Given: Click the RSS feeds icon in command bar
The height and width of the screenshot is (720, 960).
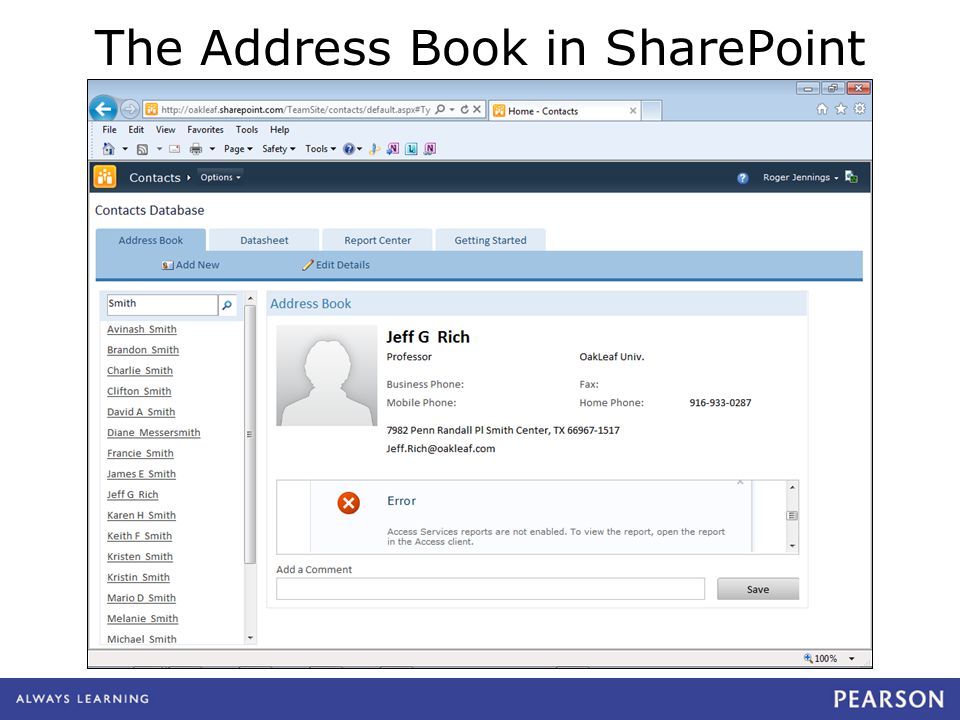Looking at the screenshot, I should [x=142, y=149].
